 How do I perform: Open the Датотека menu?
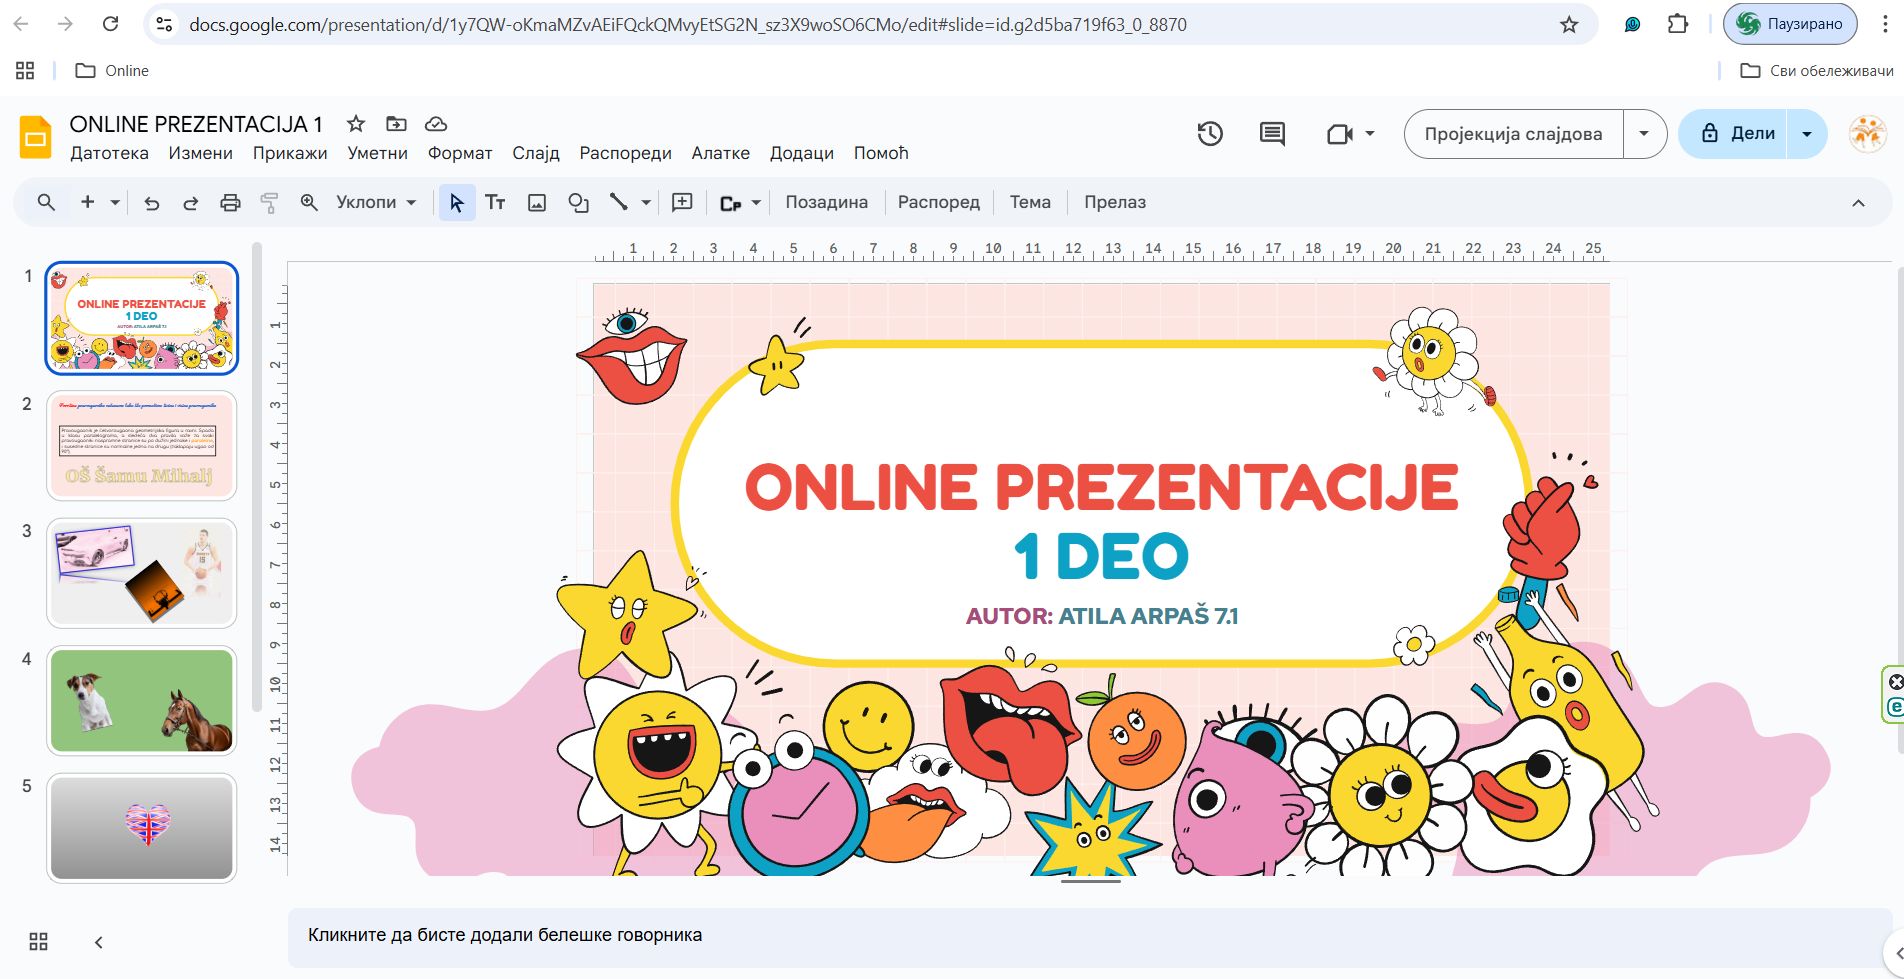(x=109, y=153)
